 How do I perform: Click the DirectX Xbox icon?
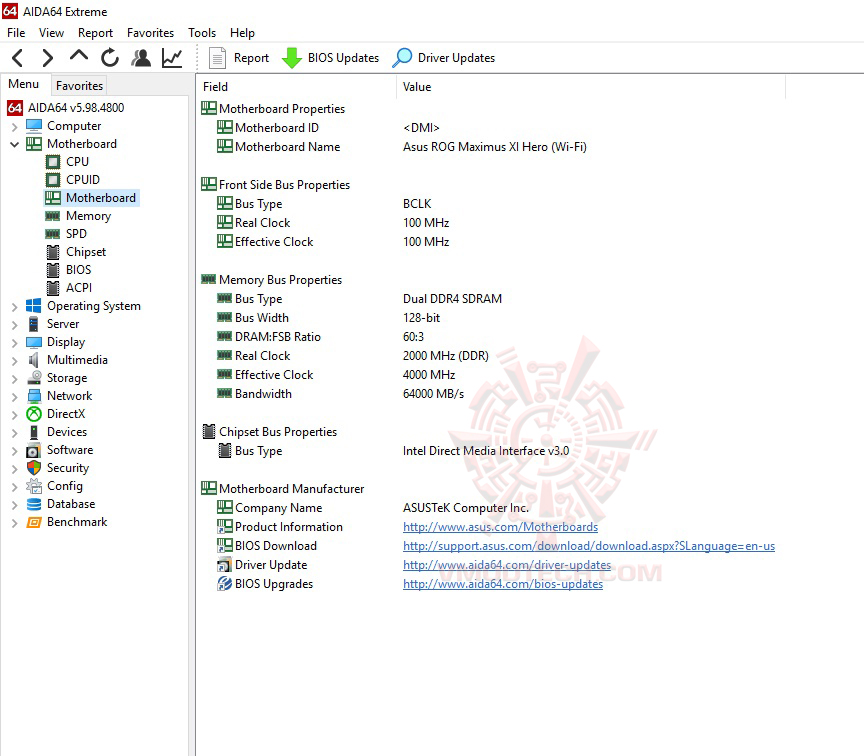click(34, 414)
